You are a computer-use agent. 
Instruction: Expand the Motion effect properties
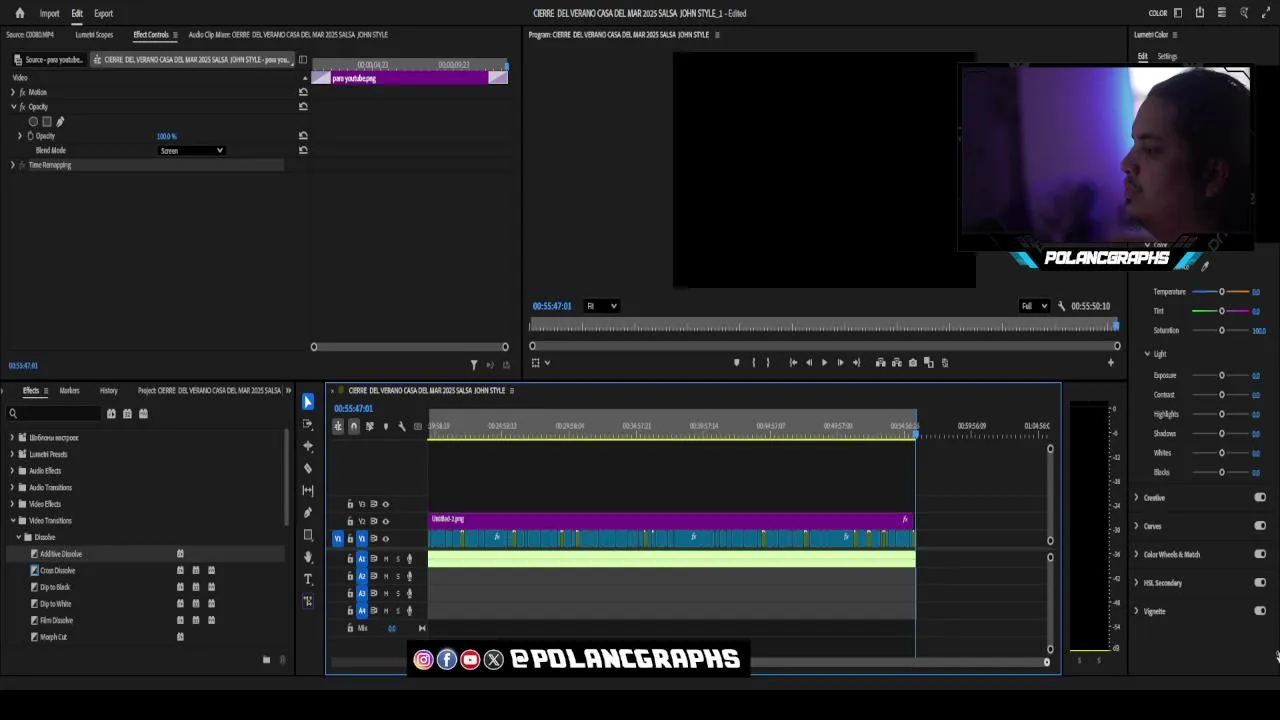point(12,92)
